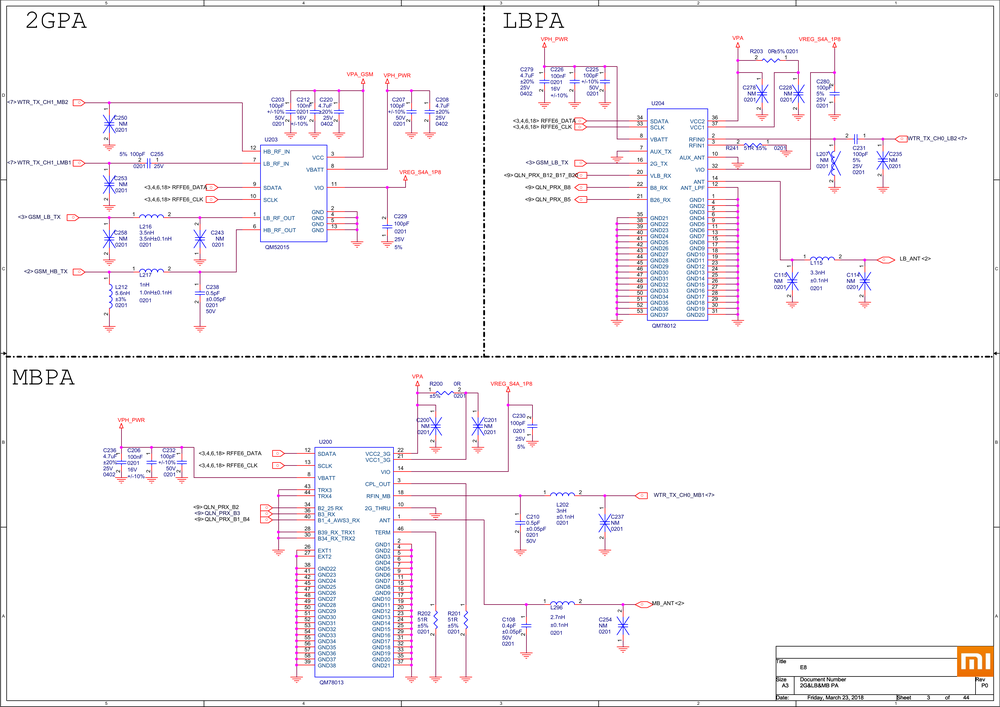Select the U200 reference designator
The height and width of the screenshot is (707, 1000).
coord(325,442)
